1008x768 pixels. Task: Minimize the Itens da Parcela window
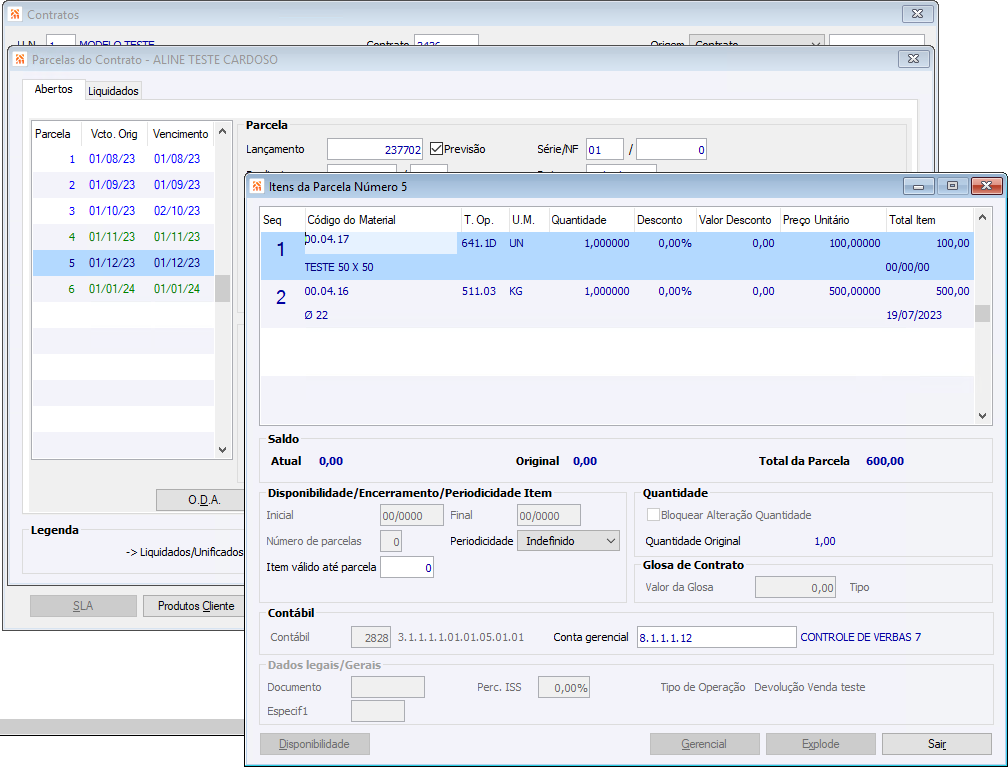tap(918, 186)
